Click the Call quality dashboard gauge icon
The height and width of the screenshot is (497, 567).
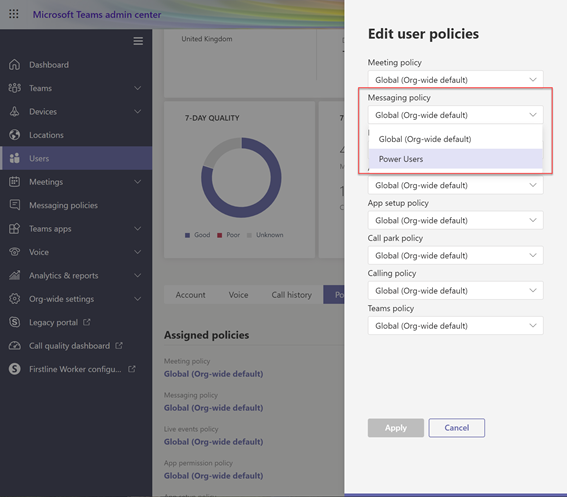point(14,345)
